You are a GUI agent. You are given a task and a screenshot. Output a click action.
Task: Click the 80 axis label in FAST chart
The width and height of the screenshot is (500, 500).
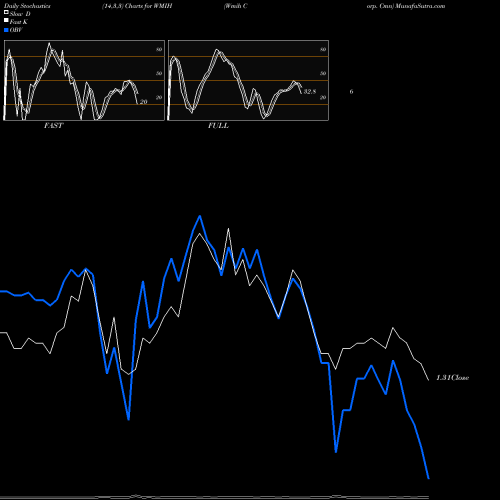(x=159, y=50)
